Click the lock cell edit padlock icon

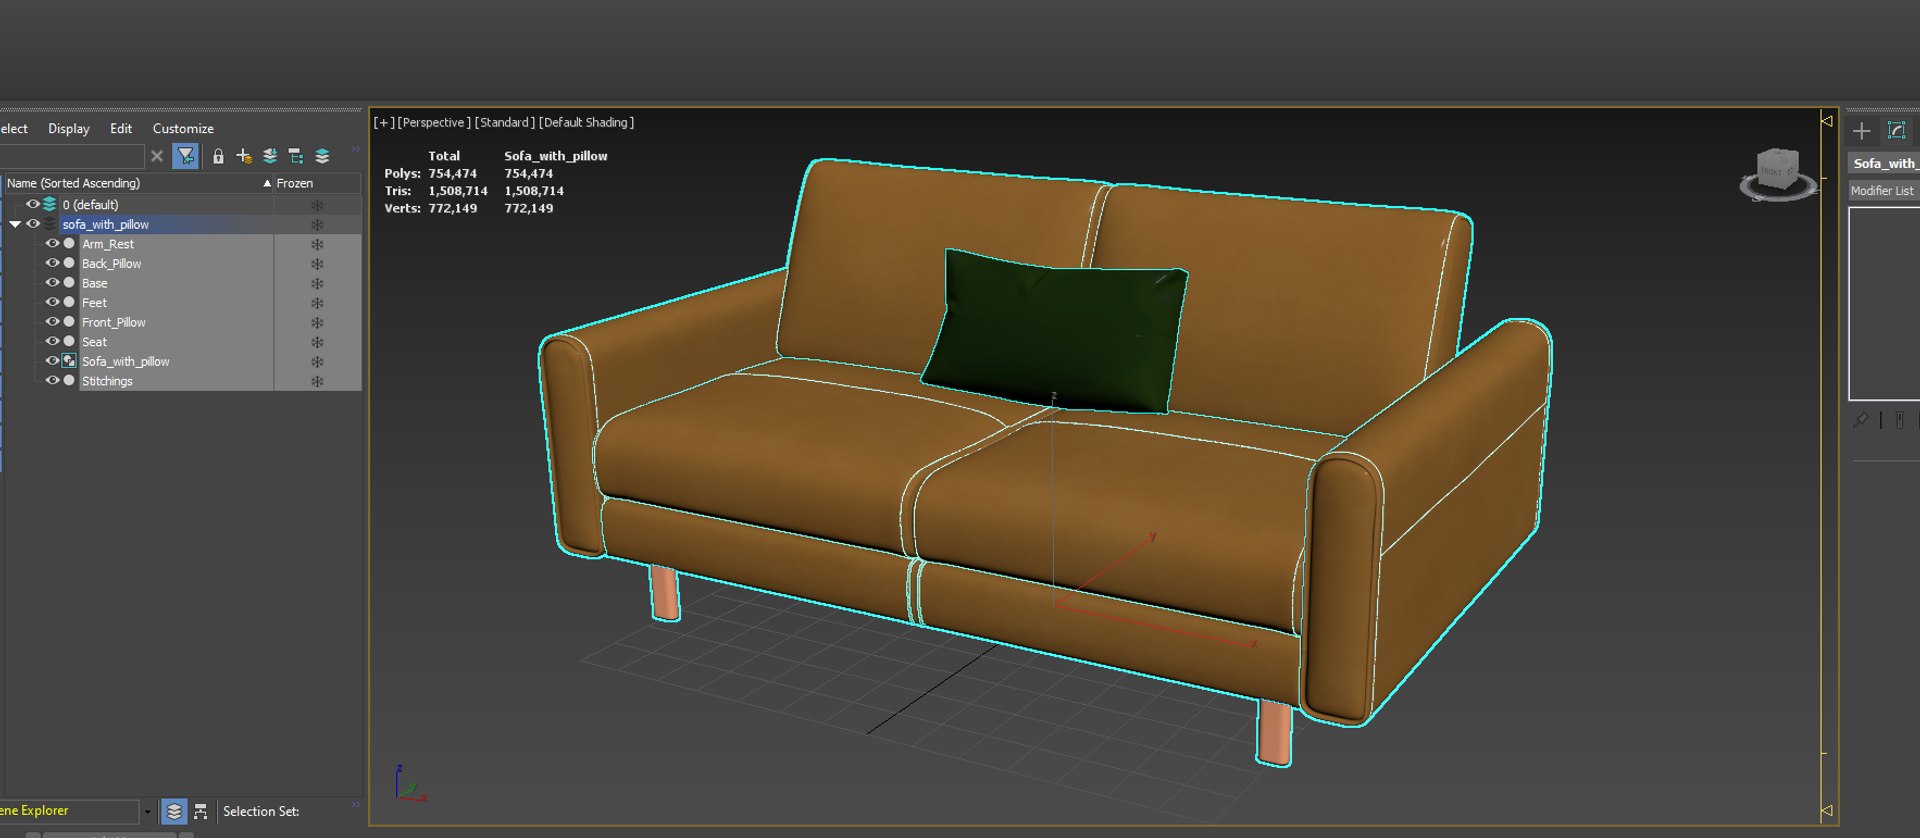pos(218,156)
